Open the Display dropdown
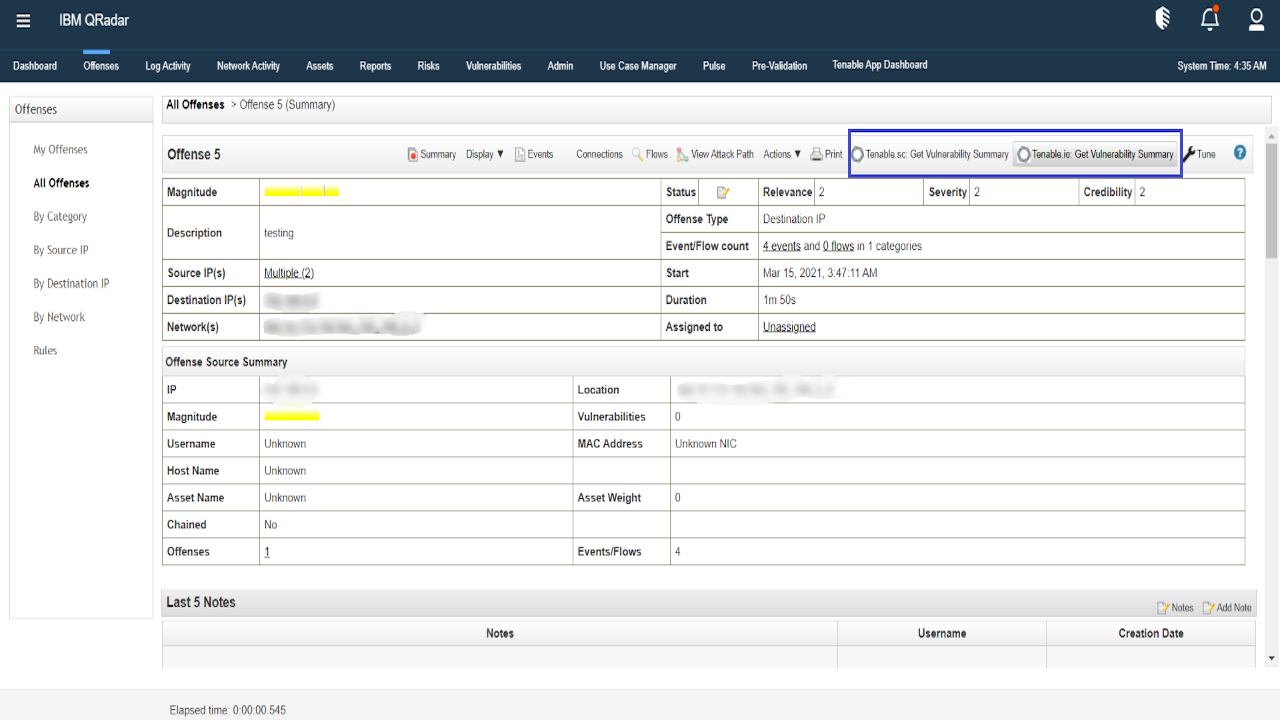The image size is (1280, 720). point(484,154)
